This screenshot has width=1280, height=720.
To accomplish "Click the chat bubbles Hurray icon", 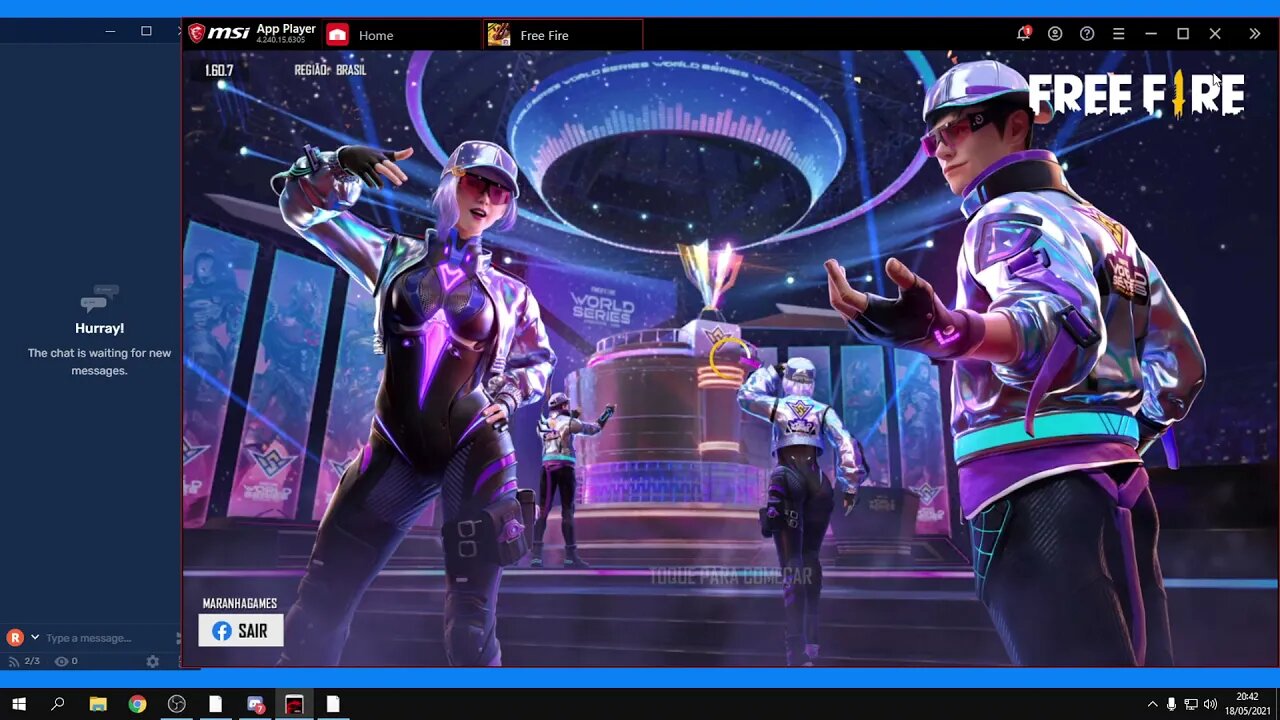I will click(x=99, y=299).
